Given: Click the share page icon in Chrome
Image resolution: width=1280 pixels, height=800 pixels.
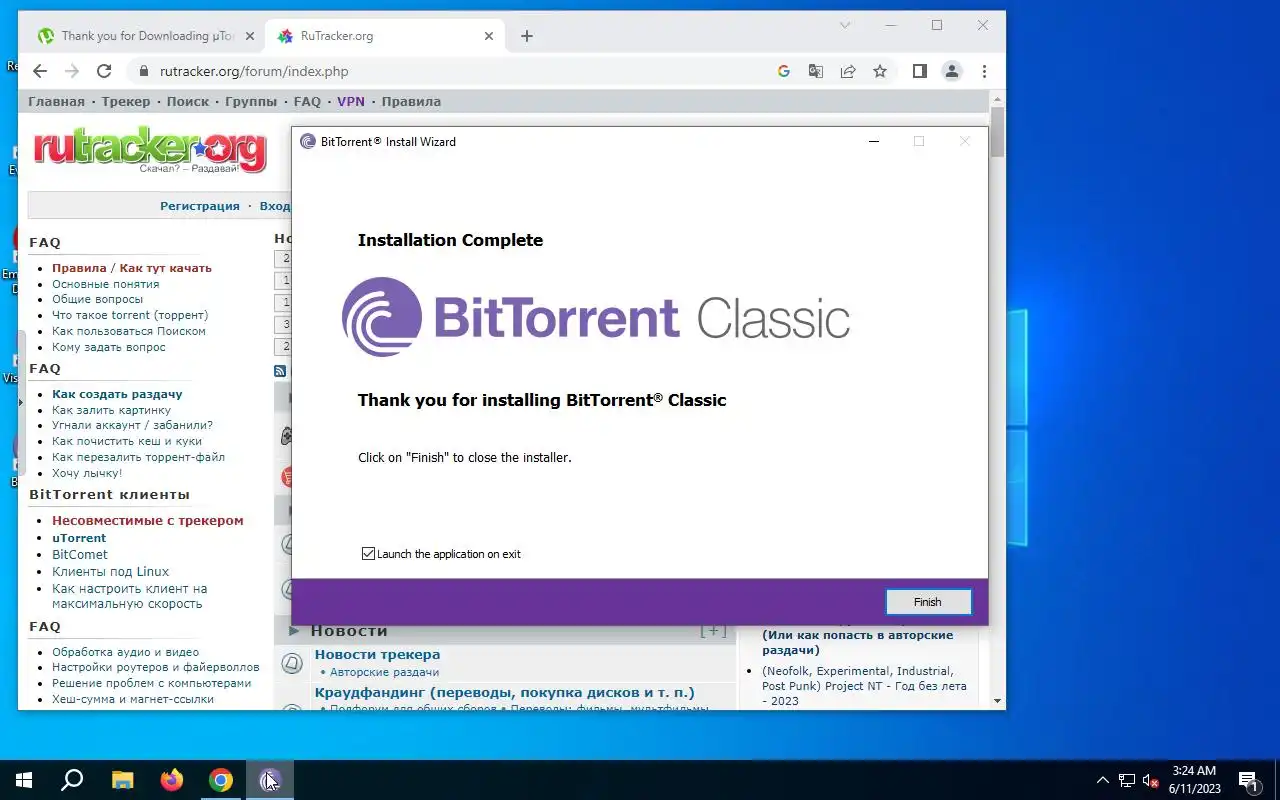Looking at the screenshot, I should 848,71.
